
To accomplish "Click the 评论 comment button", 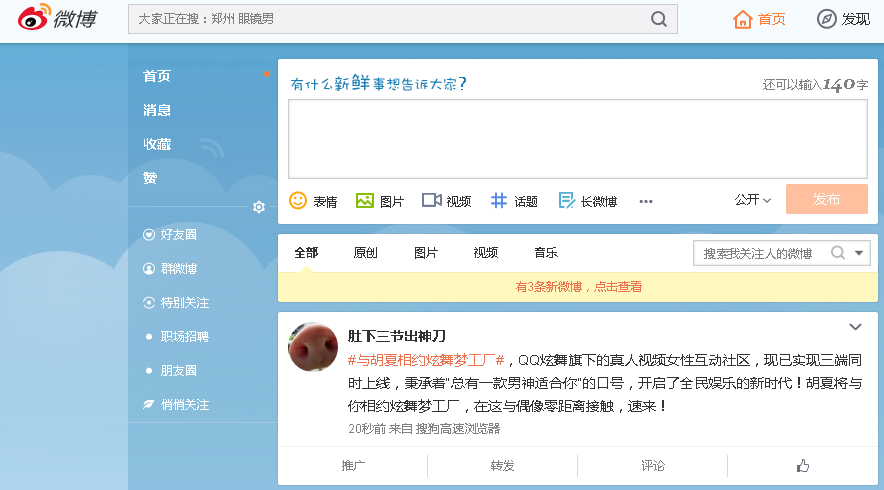I will (653, 466).
